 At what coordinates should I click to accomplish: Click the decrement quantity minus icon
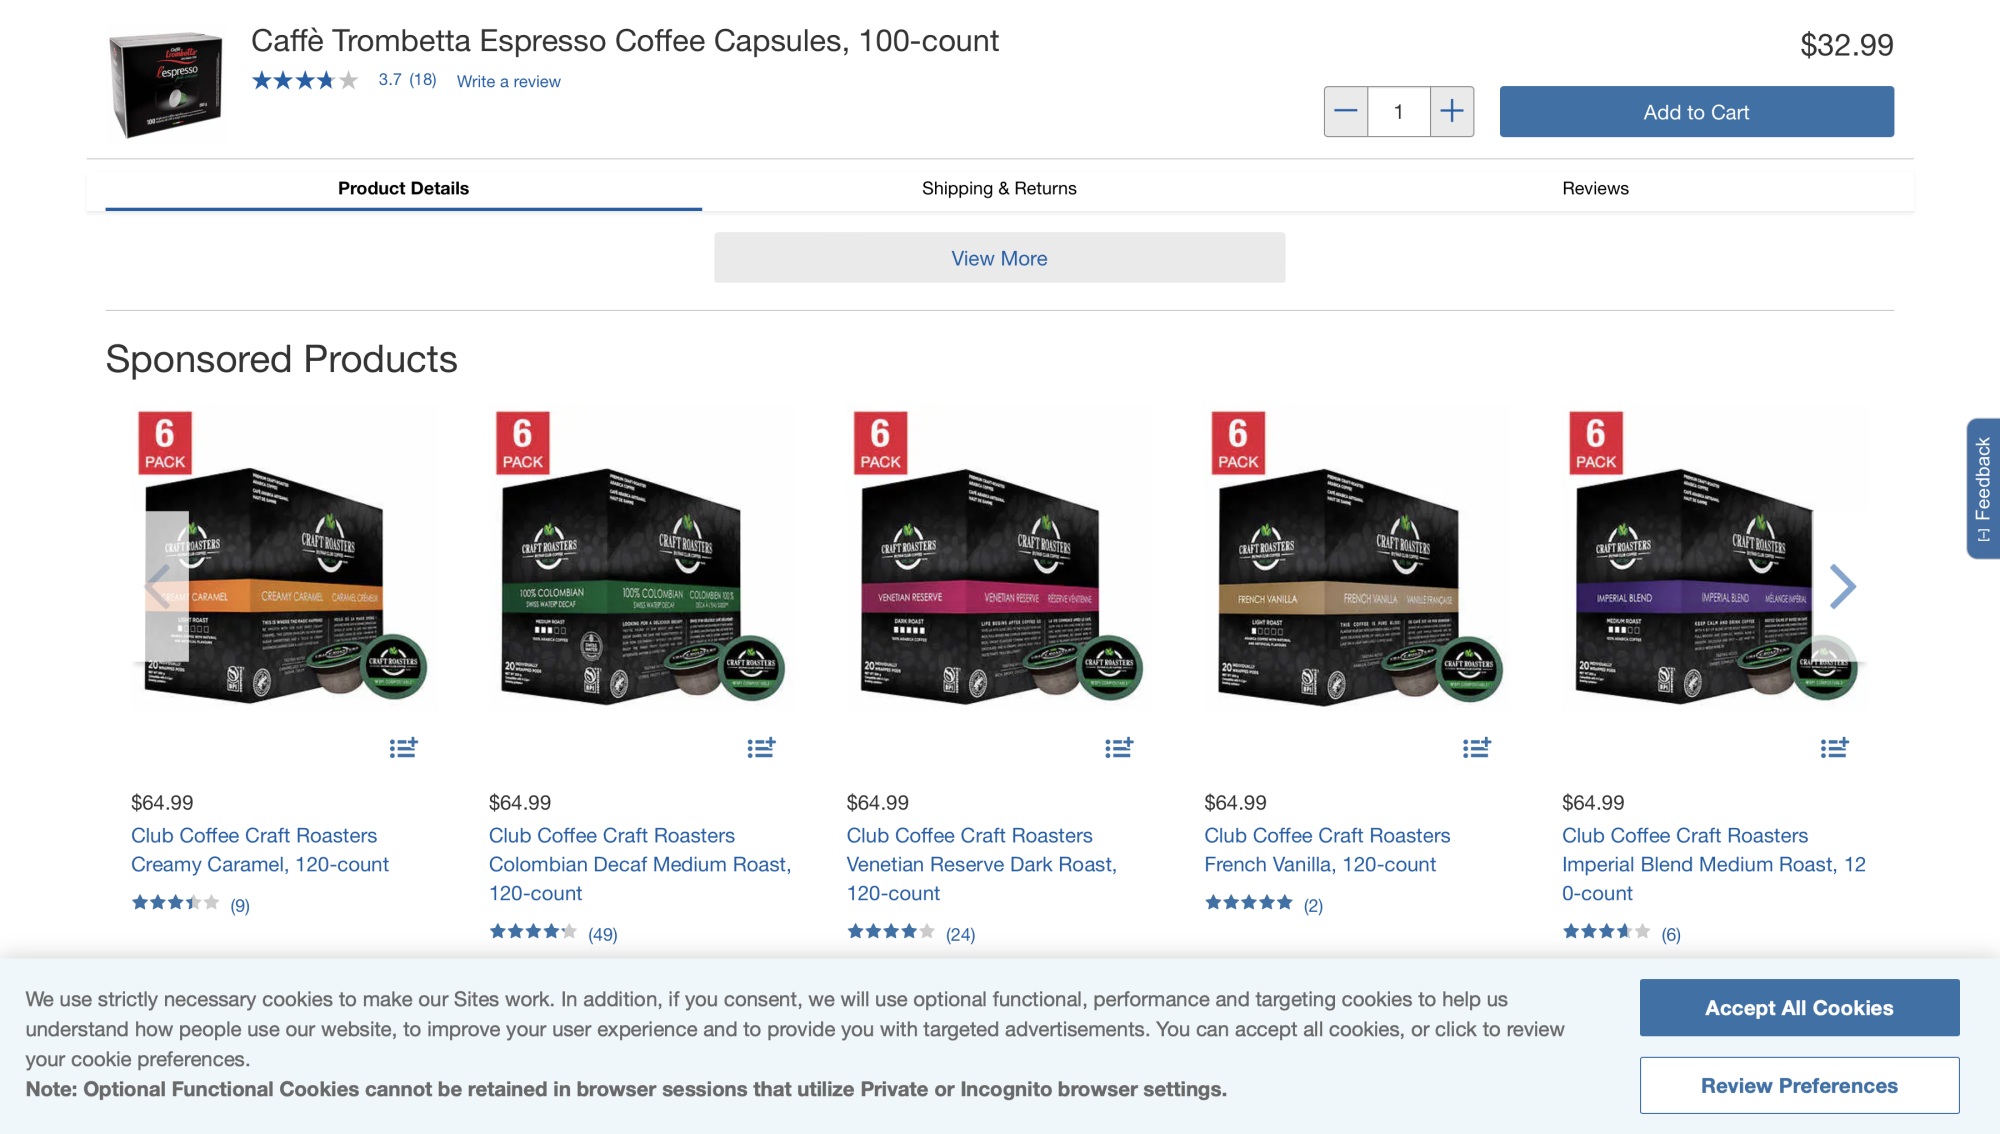coord(1345,110)
